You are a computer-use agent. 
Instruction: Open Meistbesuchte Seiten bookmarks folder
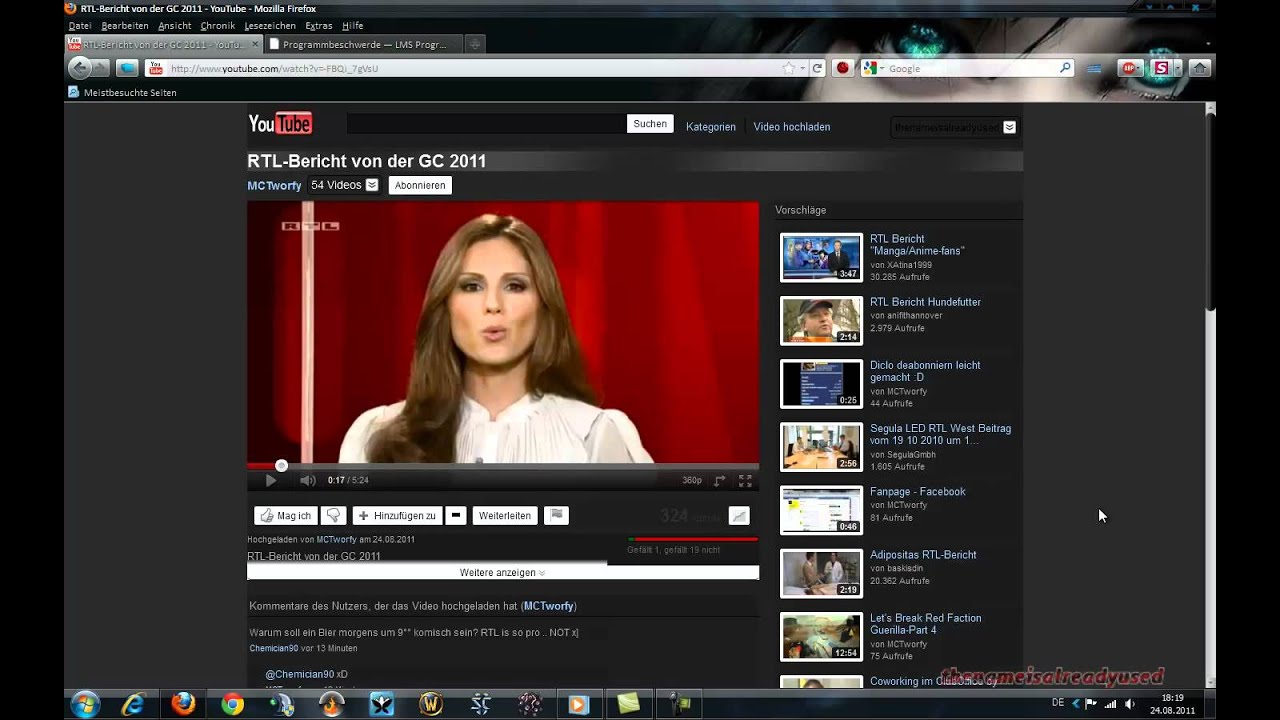point(121,92)
